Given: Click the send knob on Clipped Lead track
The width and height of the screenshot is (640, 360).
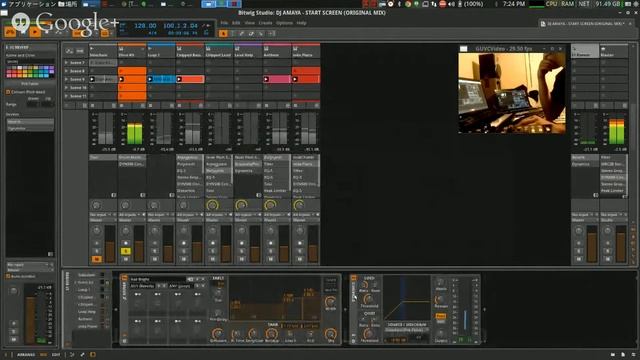Looking at the screenshot, I should point(212,205).
